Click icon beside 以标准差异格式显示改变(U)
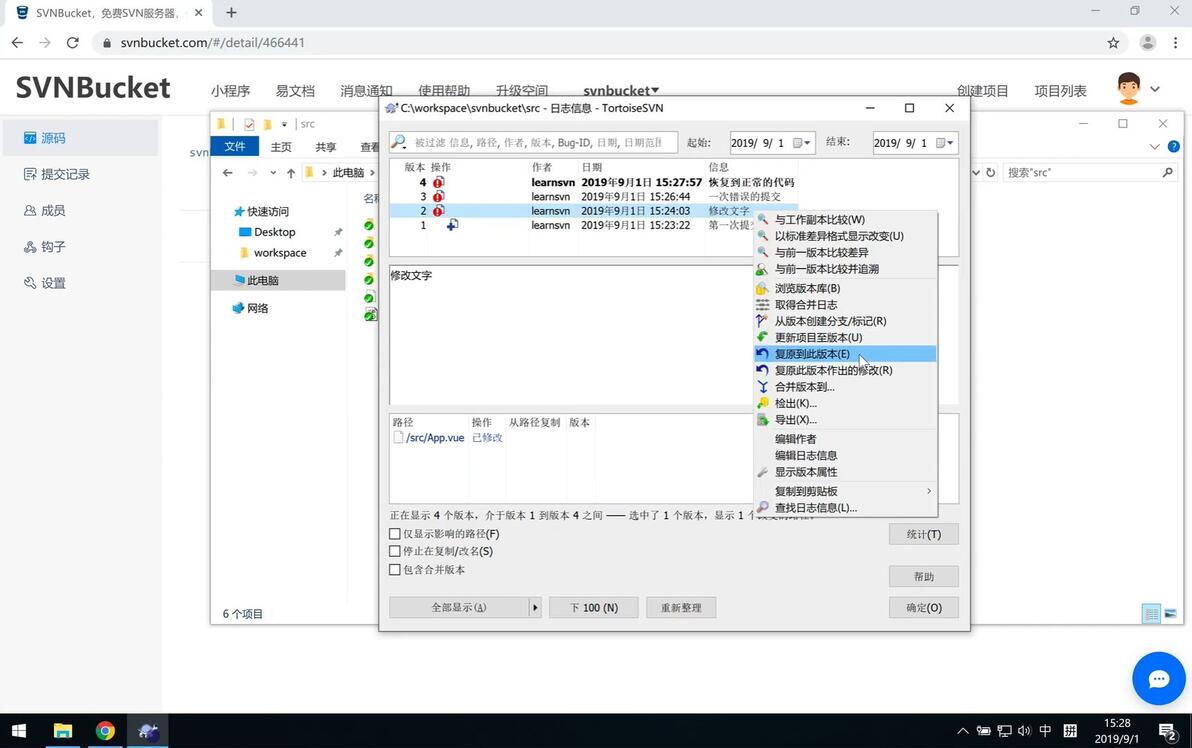This screenshot has height=748, width=1192. point(762,236)
